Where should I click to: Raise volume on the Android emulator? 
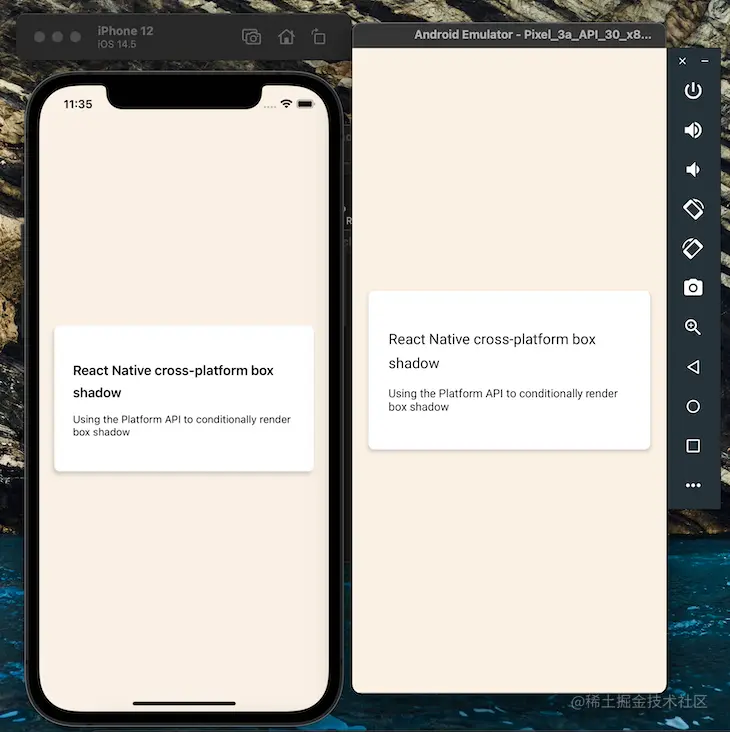(693, 130)
